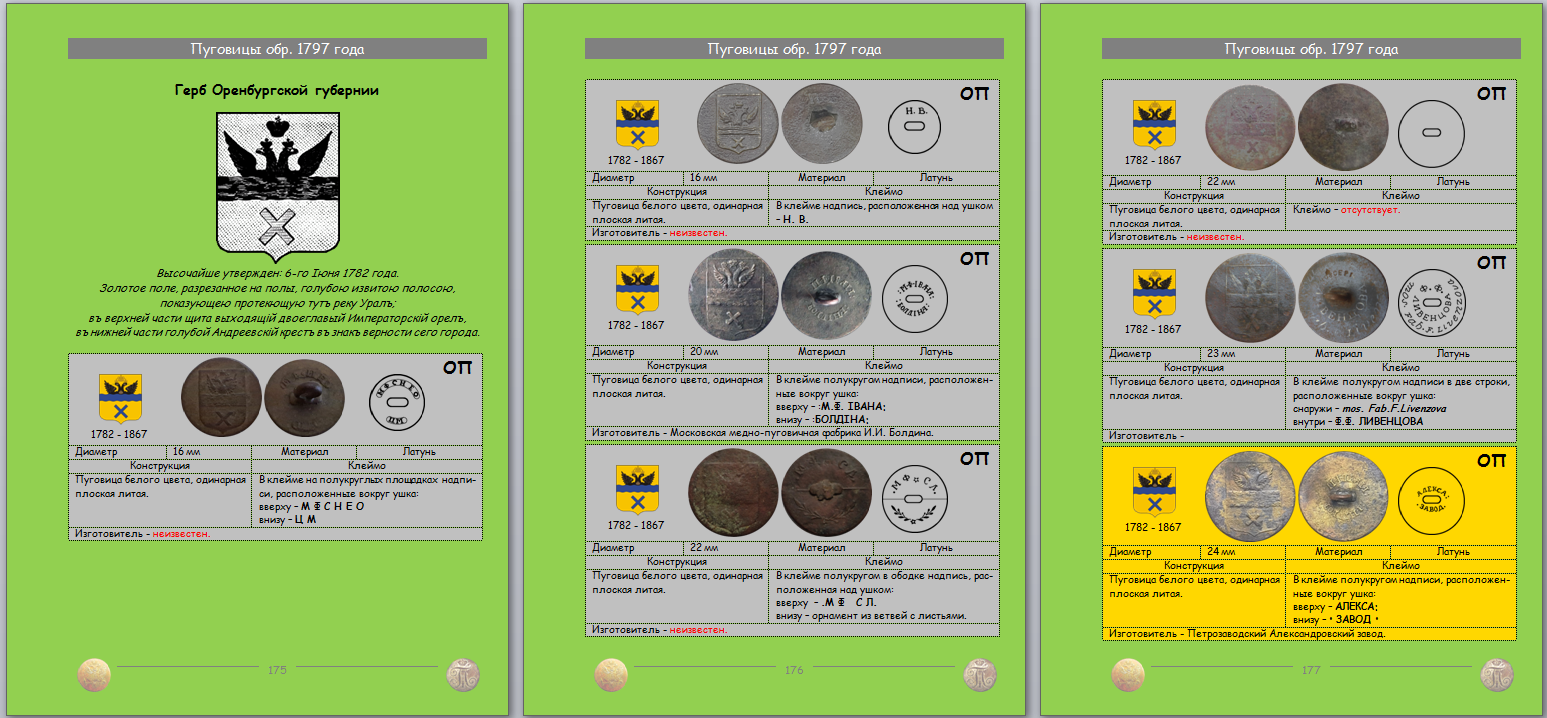Click the ЛИВЕНЦОВА circular stamp diagram

[1431, 303]
